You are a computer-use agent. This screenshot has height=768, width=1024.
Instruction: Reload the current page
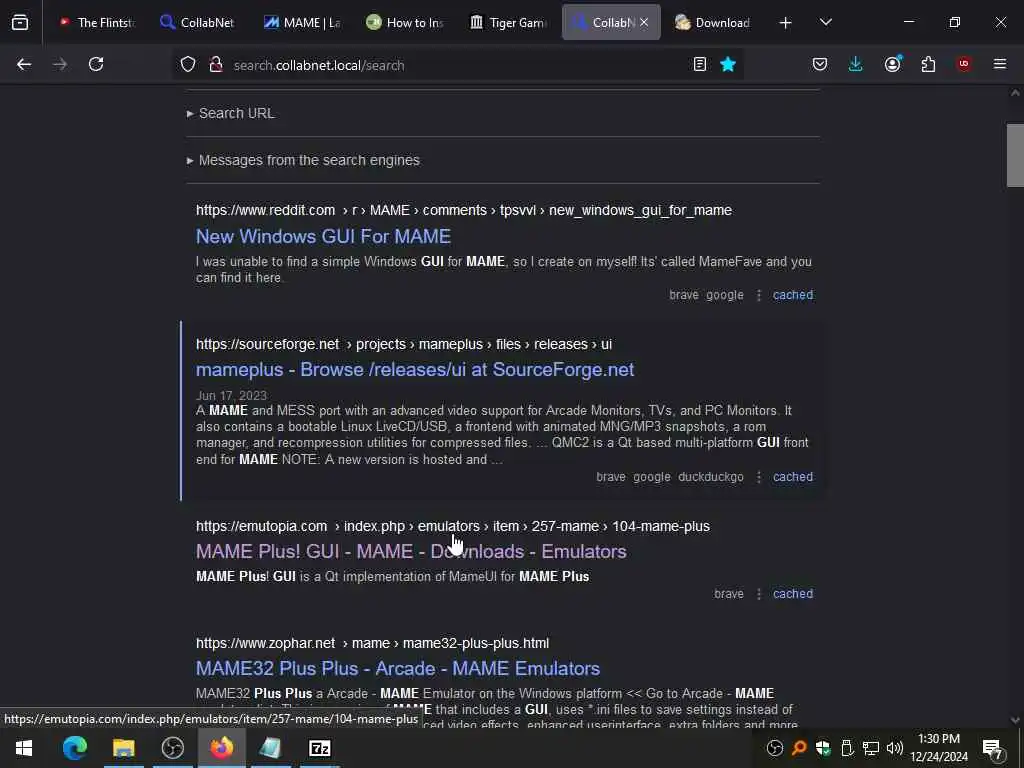pyautogui.click(x=96, y=64)
